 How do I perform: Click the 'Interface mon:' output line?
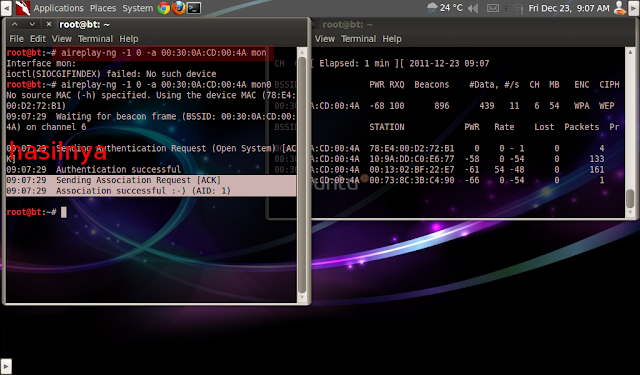pos(41,63)
